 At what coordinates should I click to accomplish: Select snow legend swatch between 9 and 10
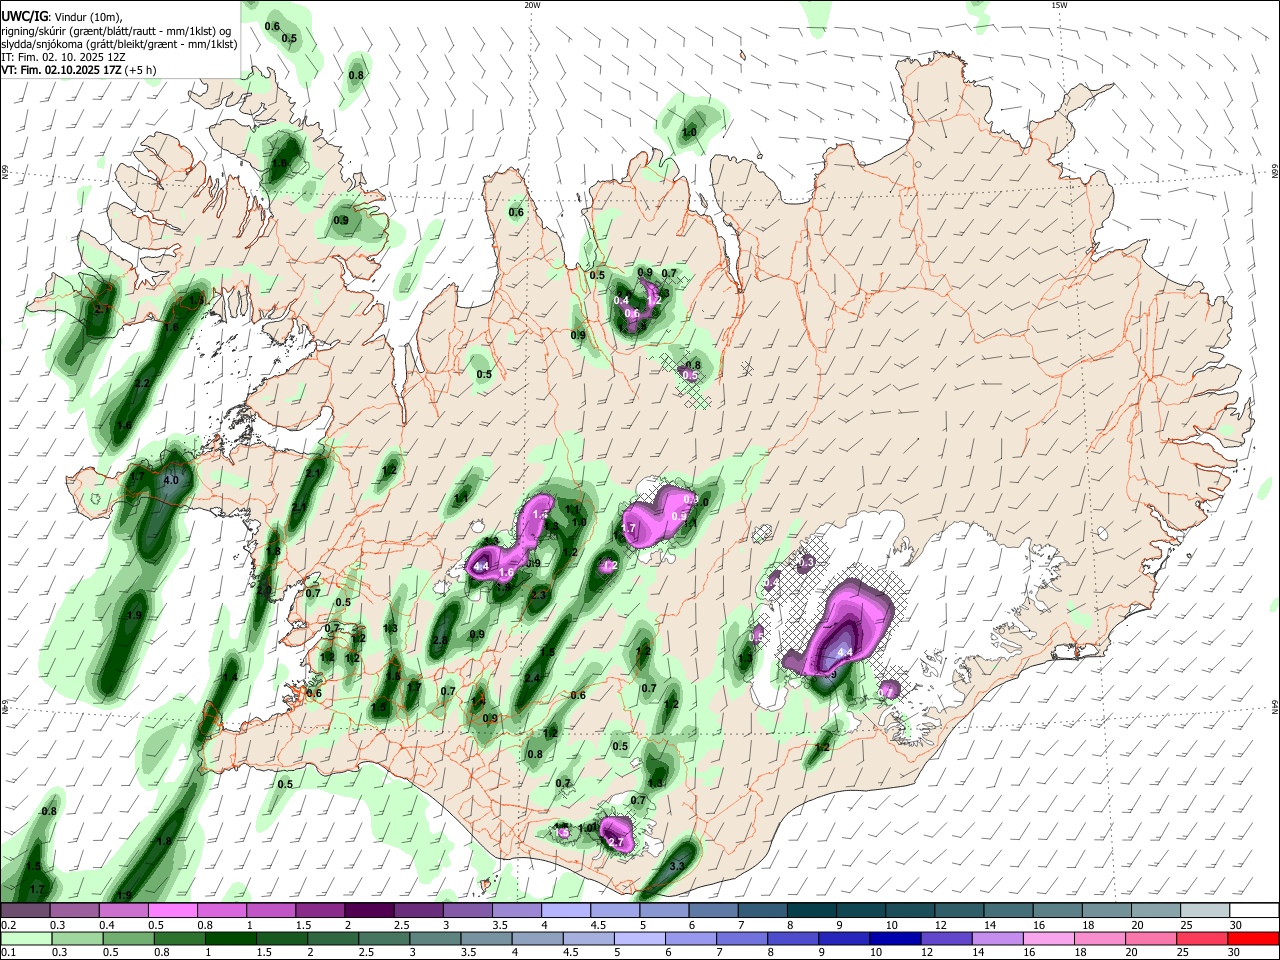coord(861,911)
